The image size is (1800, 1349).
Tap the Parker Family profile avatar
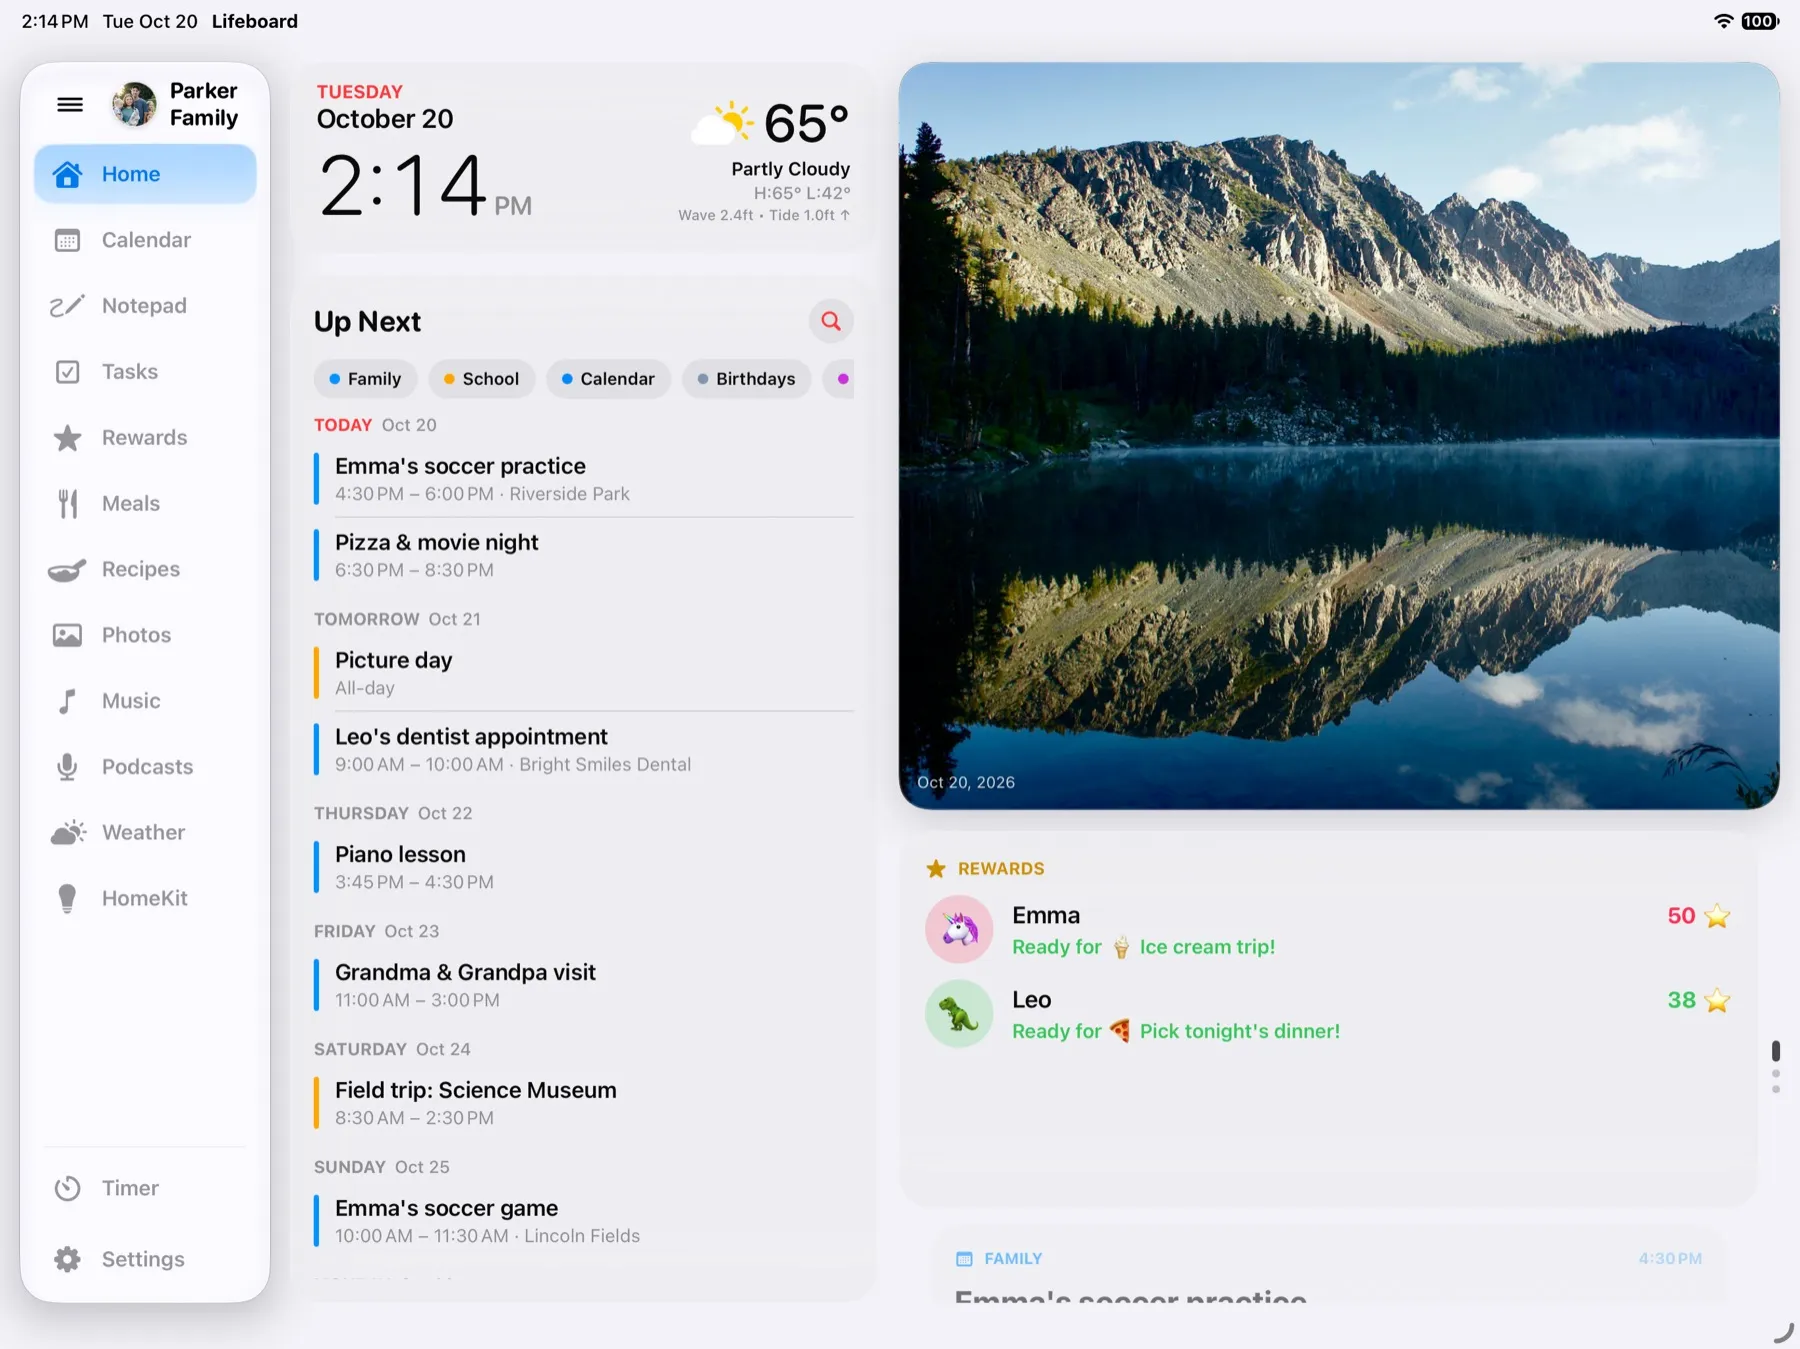pos(135,104)
